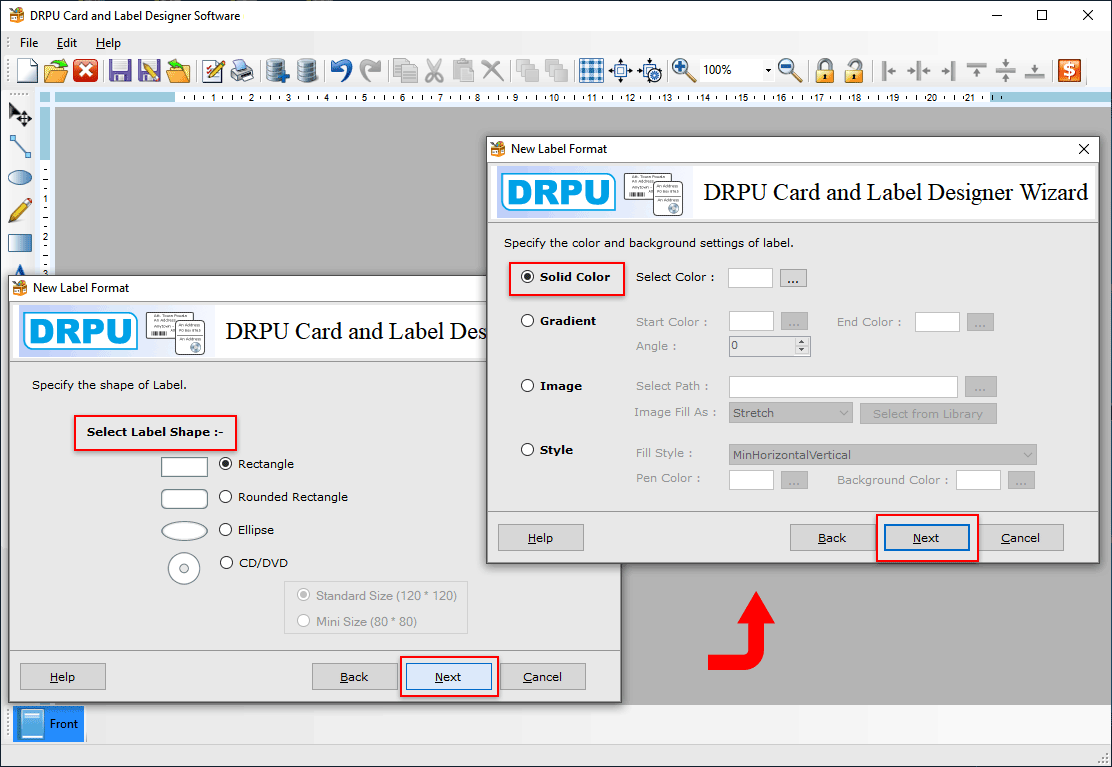This screenshot has width=1112, height=767.
Task: Select the Rectangle label shape
Action: coord(226,464)
